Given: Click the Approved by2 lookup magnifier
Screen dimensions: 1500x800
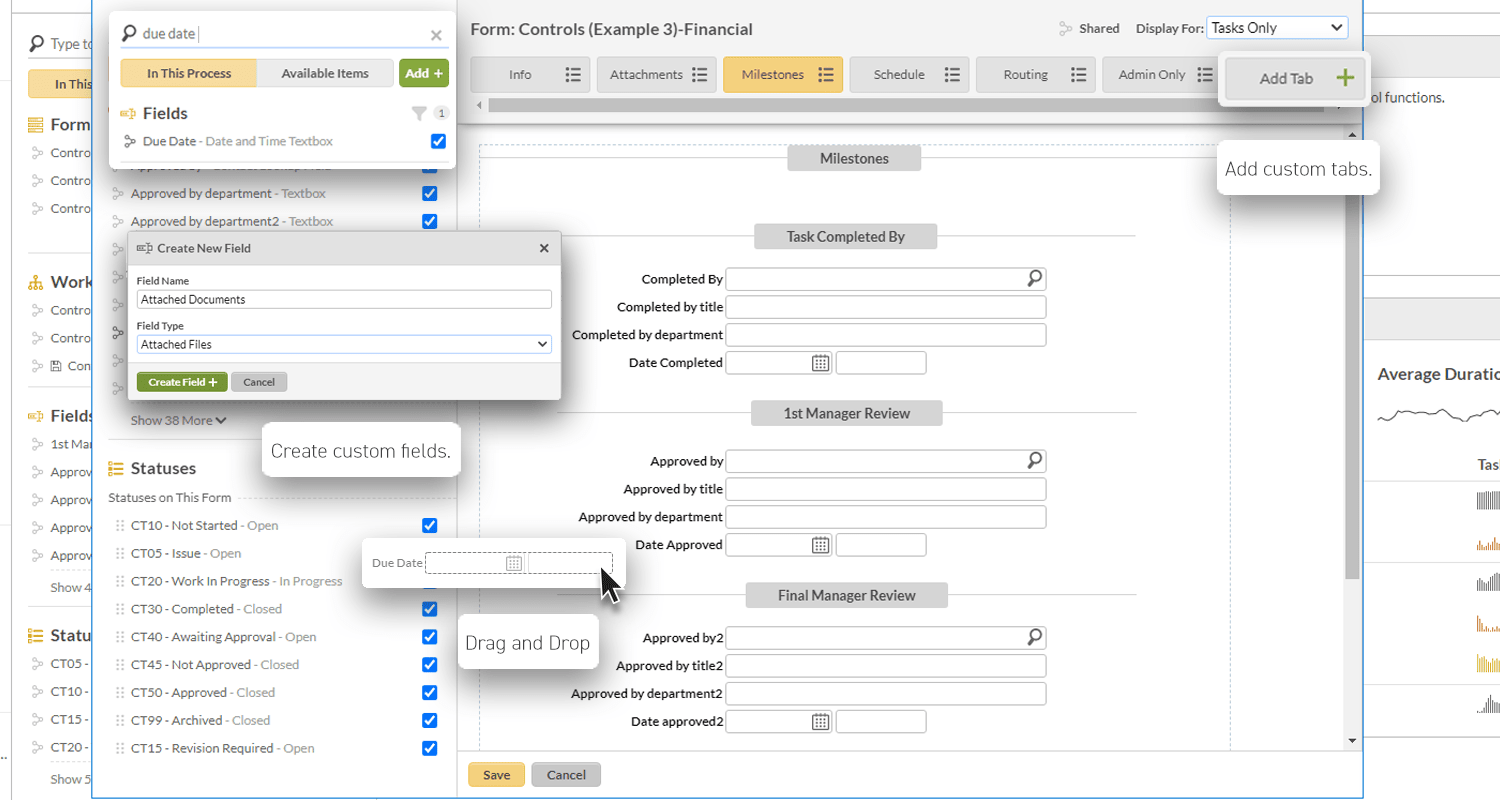Looking at the screenshot, I should pos(1035,637).
